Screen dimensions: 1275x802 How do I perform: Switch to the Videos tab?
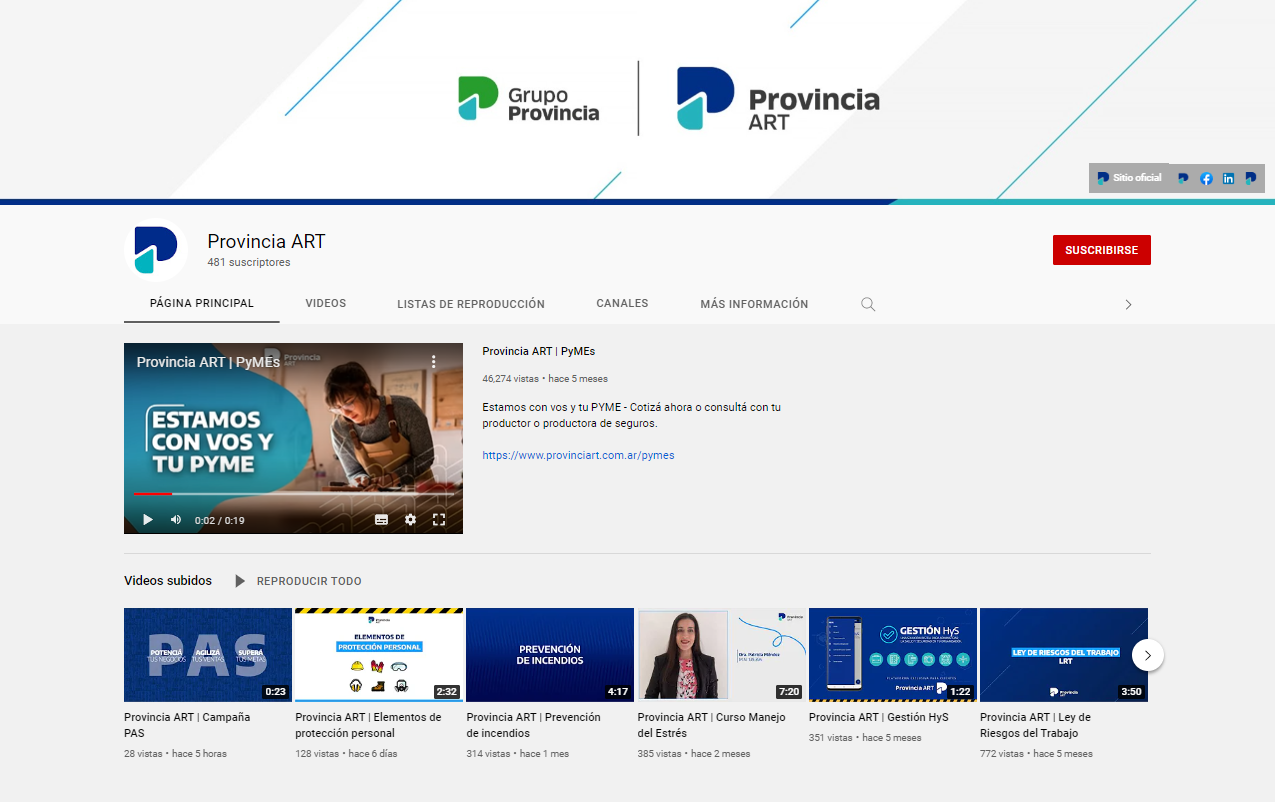[325, 304]
